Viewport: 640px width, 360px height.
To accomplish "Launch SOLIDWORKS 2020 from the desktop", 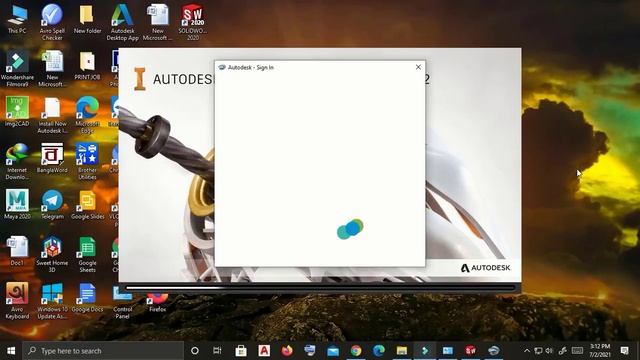I will [x=193, y=22].
